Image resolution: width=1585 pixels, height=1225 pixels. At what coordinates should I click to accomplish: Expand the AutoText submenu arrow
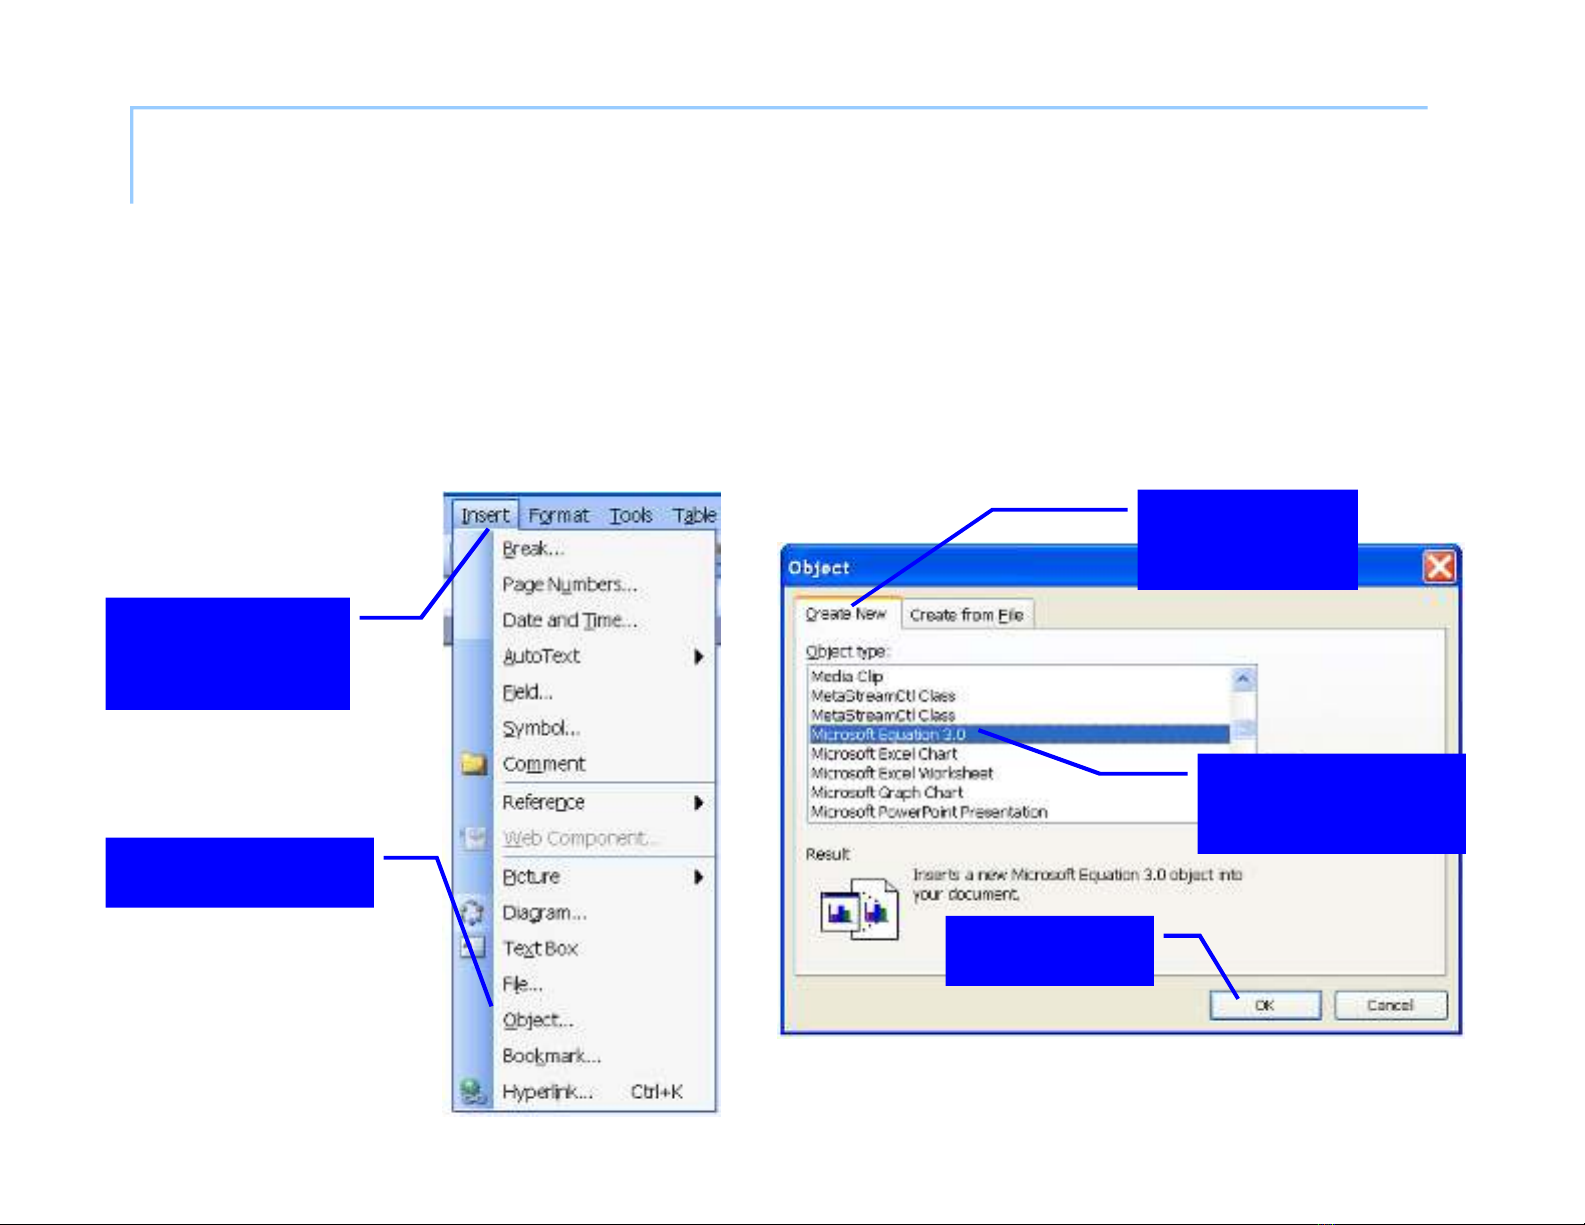698,657
